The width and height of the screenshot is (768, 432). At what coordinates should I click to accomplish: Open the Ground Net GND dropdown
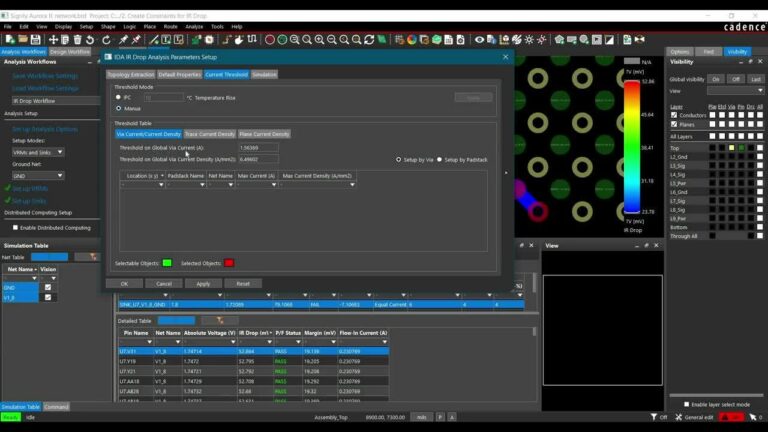pyautogui.click(x=38, y=175)
